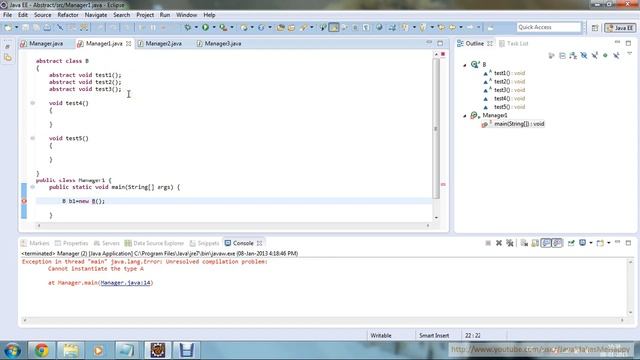
Task: Toggle Show Console on standard output change
Action: (546, 243)
